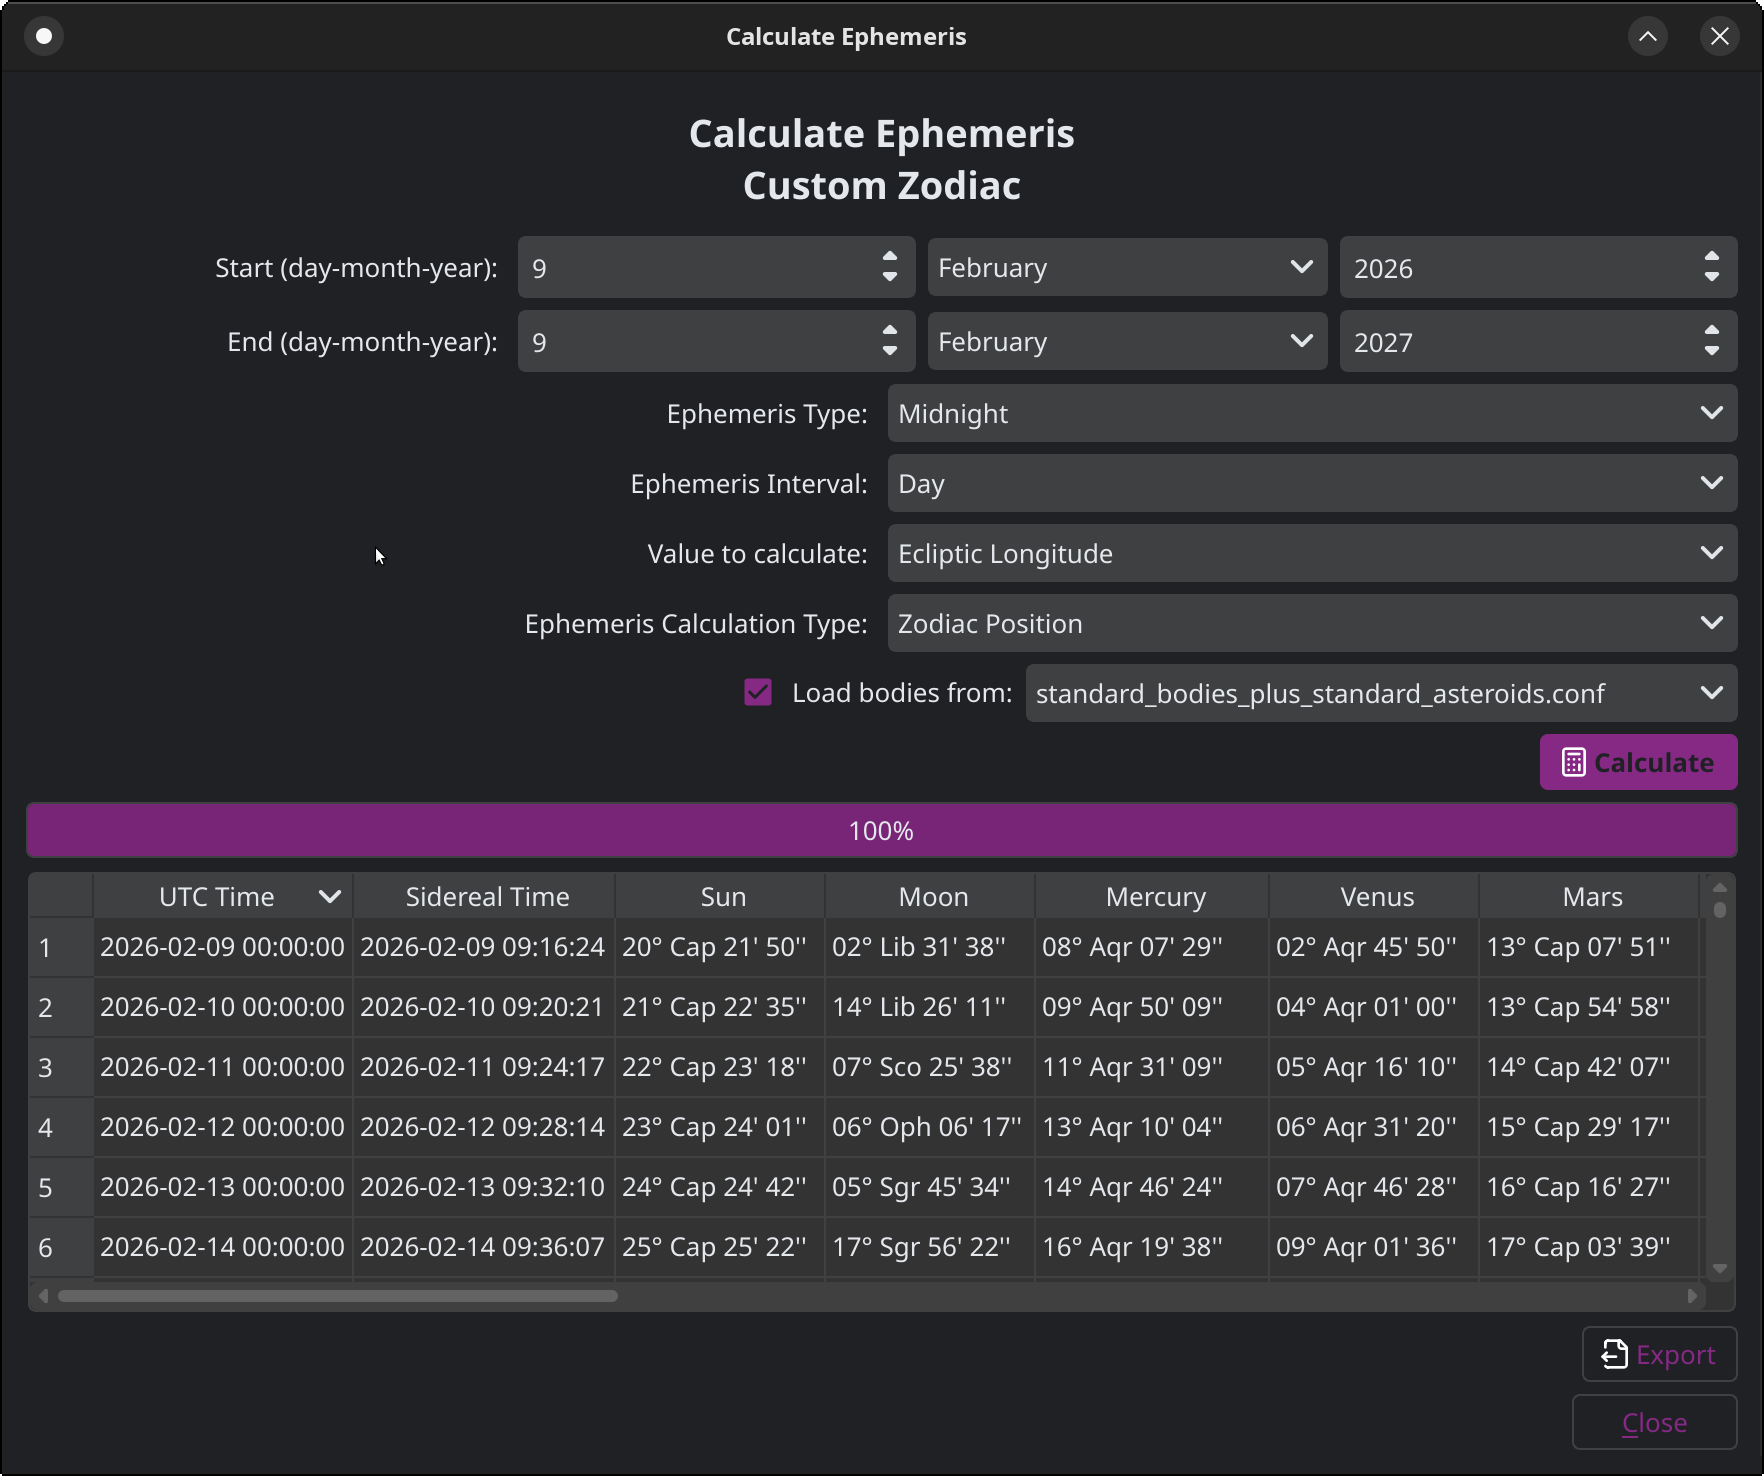Open the UTC Time column sort menu
1764x1476 pixels.
click(330, 896)
